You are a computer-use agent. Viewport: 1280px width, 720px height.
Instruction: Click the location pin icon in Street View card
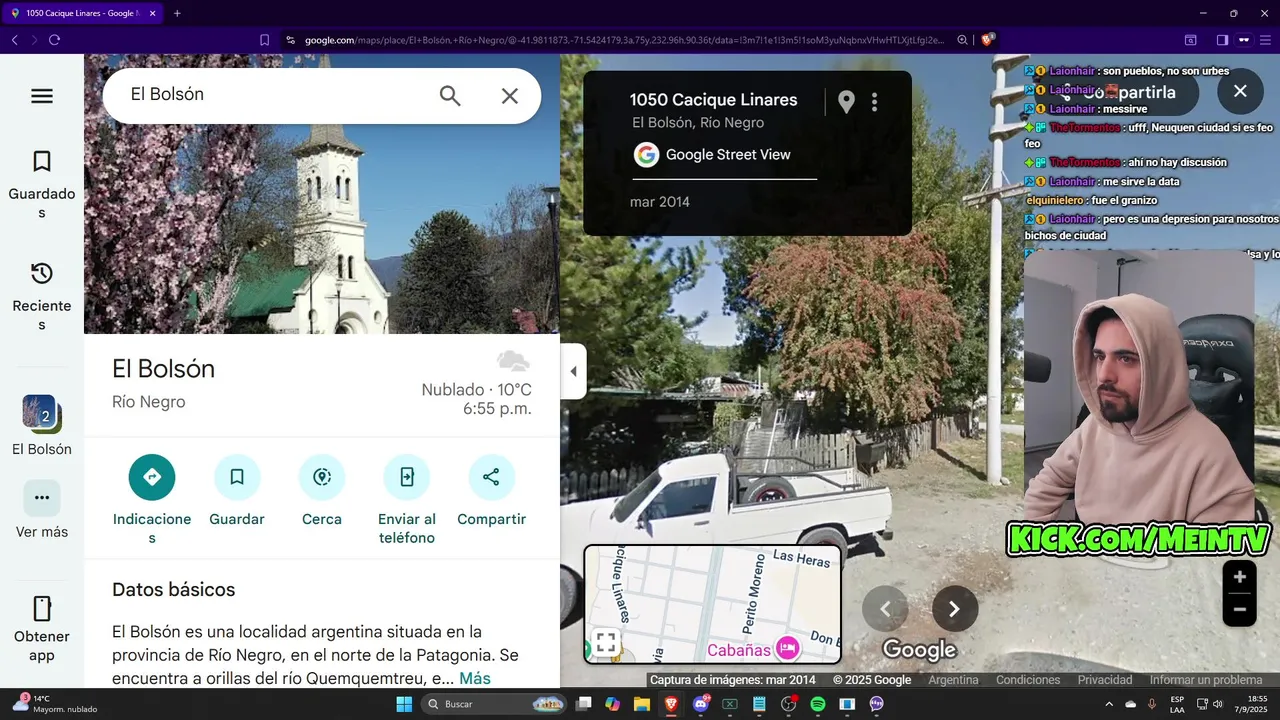pyautogui.click(x=846, y=102)
